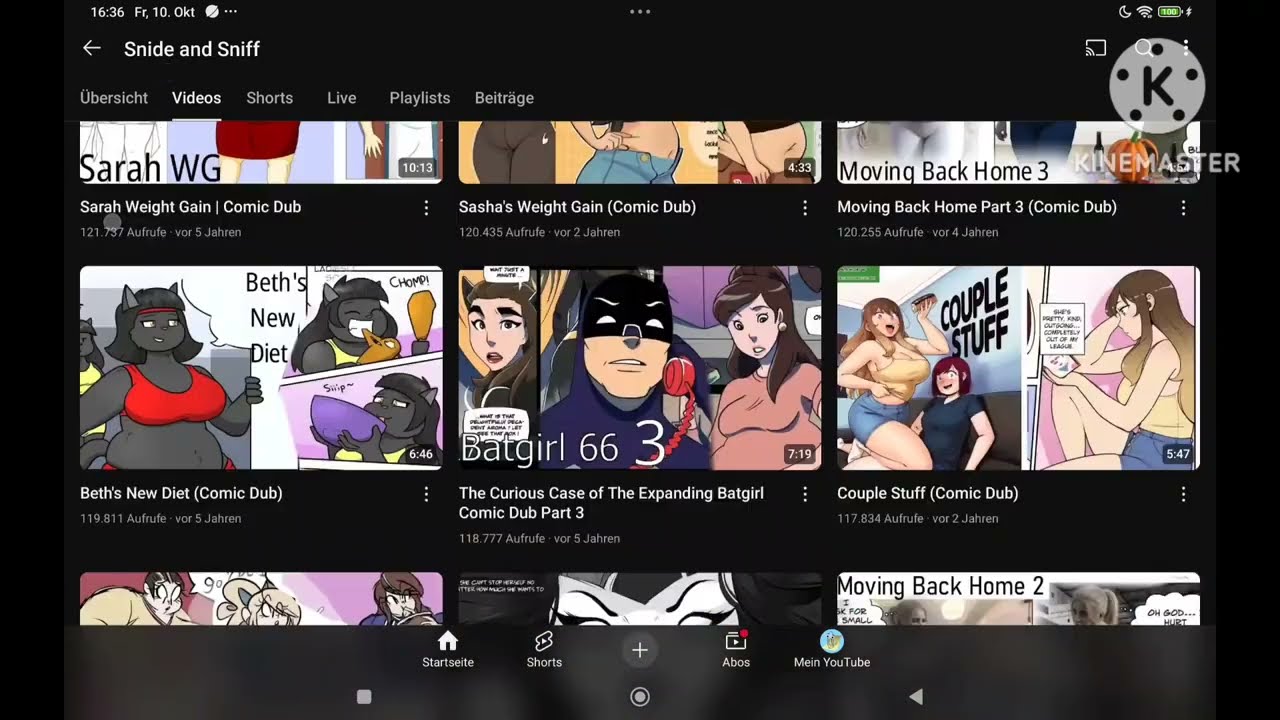Play Sarah WG thumbnail
This screenshot has width=1280, height=720.
tap(261, 152)
